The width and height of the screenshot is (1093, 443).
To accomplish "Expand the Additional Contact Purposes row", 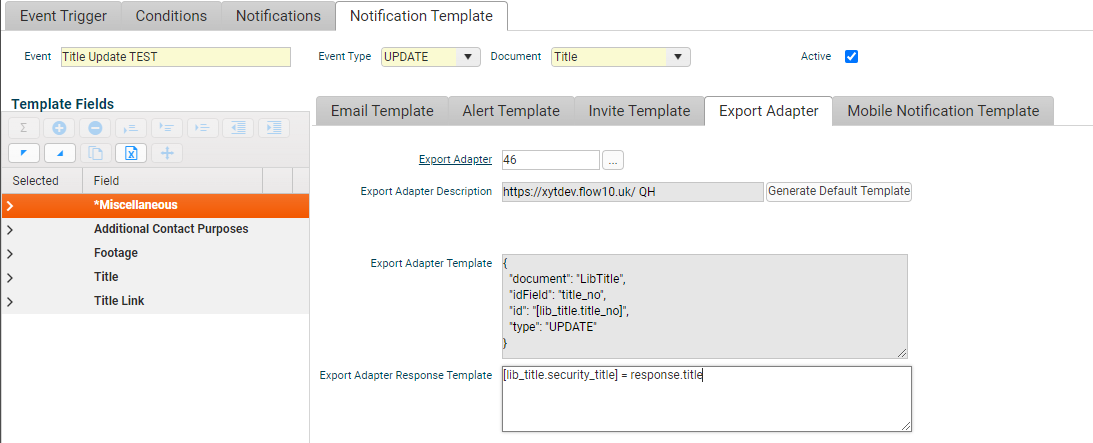I will [10, 229].
